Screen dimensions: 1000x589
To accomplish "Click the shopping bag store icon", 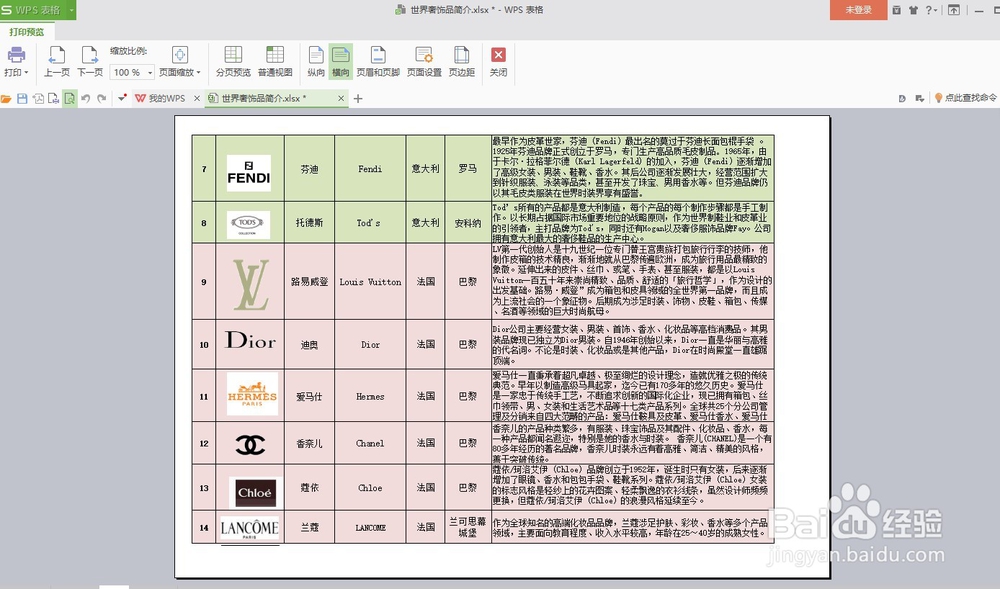I will (897, 10).
